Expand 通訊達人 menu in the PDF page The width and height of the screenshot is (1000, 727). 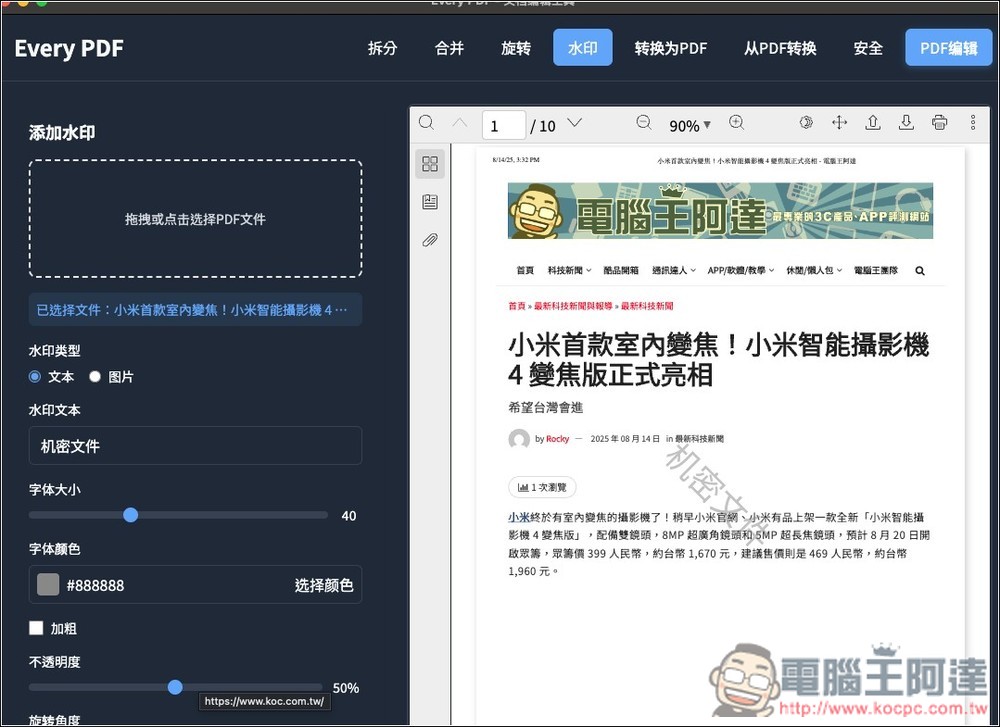674,270
